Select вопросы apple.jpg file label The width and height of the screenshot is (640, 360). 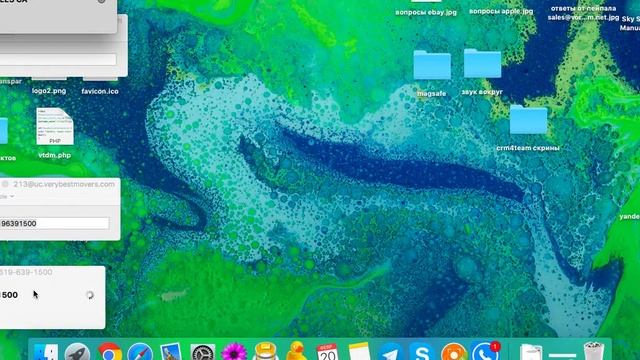coord(501,11)
